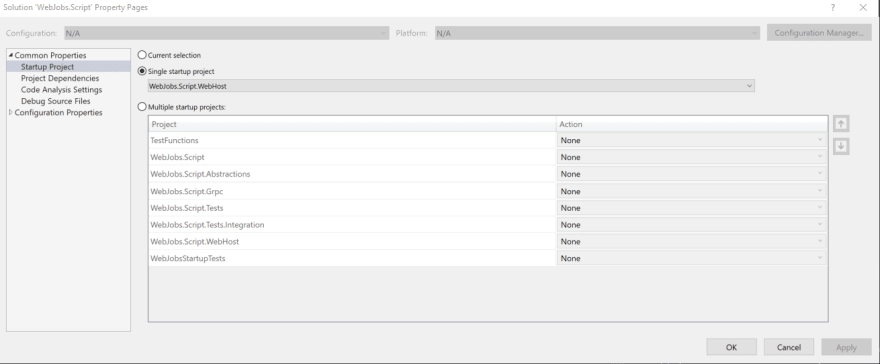
Task: Click the Configuration dropdown showing N/A
Action: pyautogui.click(x=226, y=33)
